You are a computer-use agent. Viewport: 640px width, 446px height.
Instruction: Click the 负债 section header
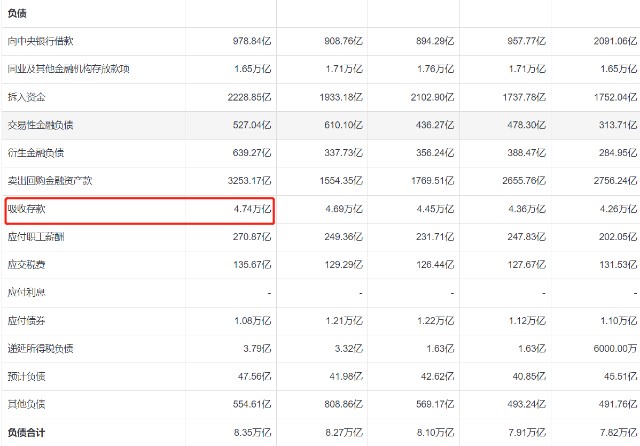(x=17, y=13)
